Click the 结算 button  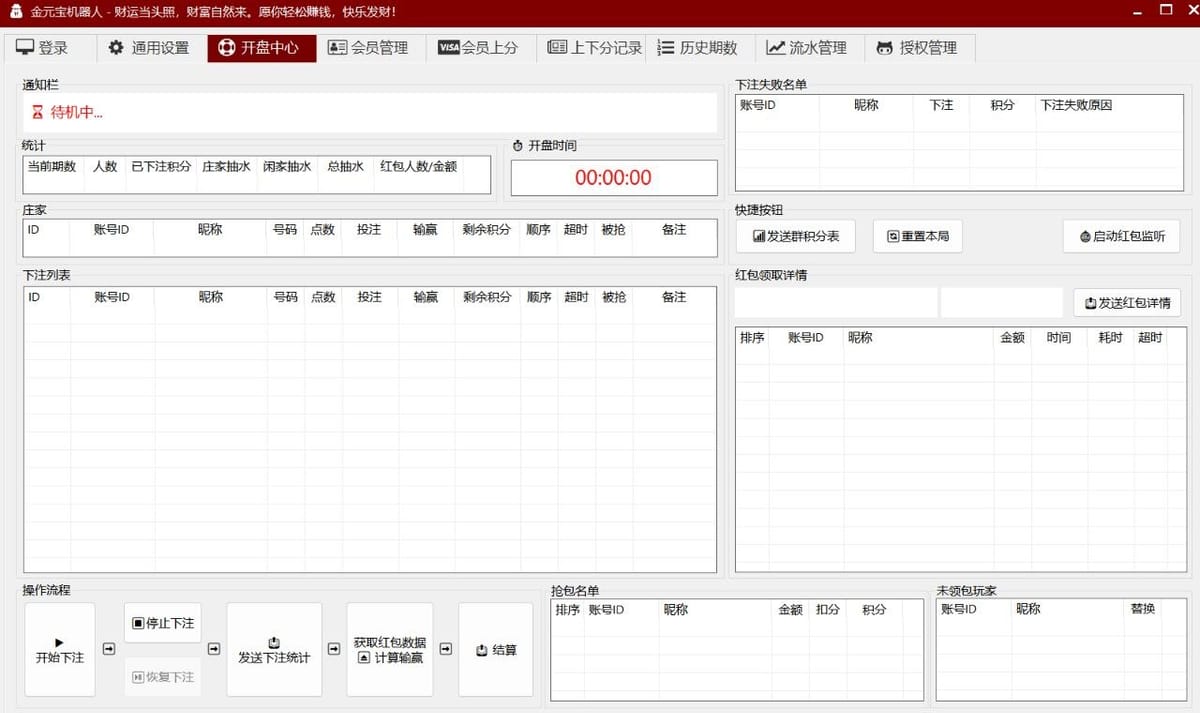click(x=496, y=650)
